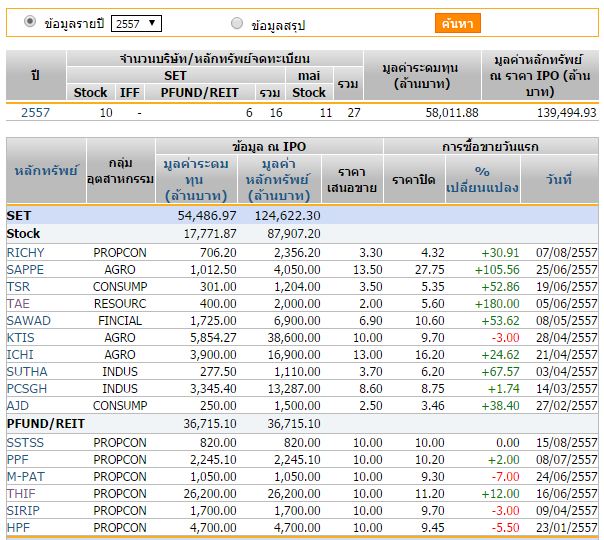Click the -3.00 change for KTIS
The height and width of the screenshot is (540, 604).
[505, 337]
